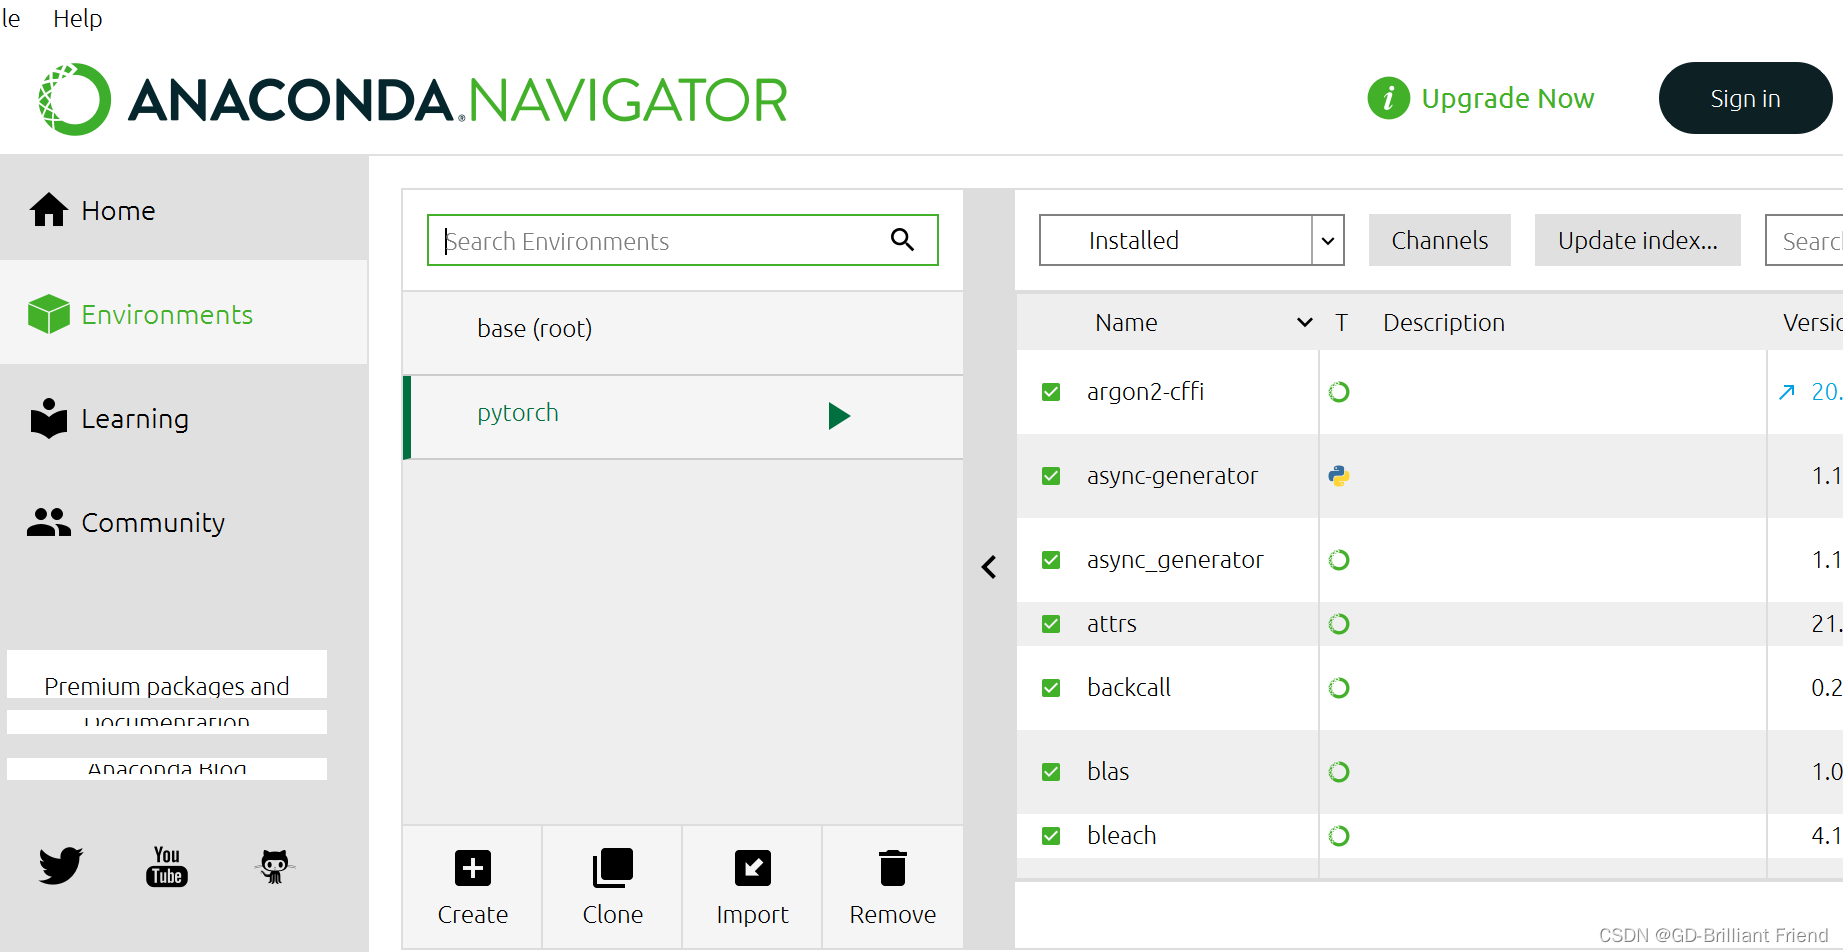Click the Remove environment trash icon

(892, 868)
